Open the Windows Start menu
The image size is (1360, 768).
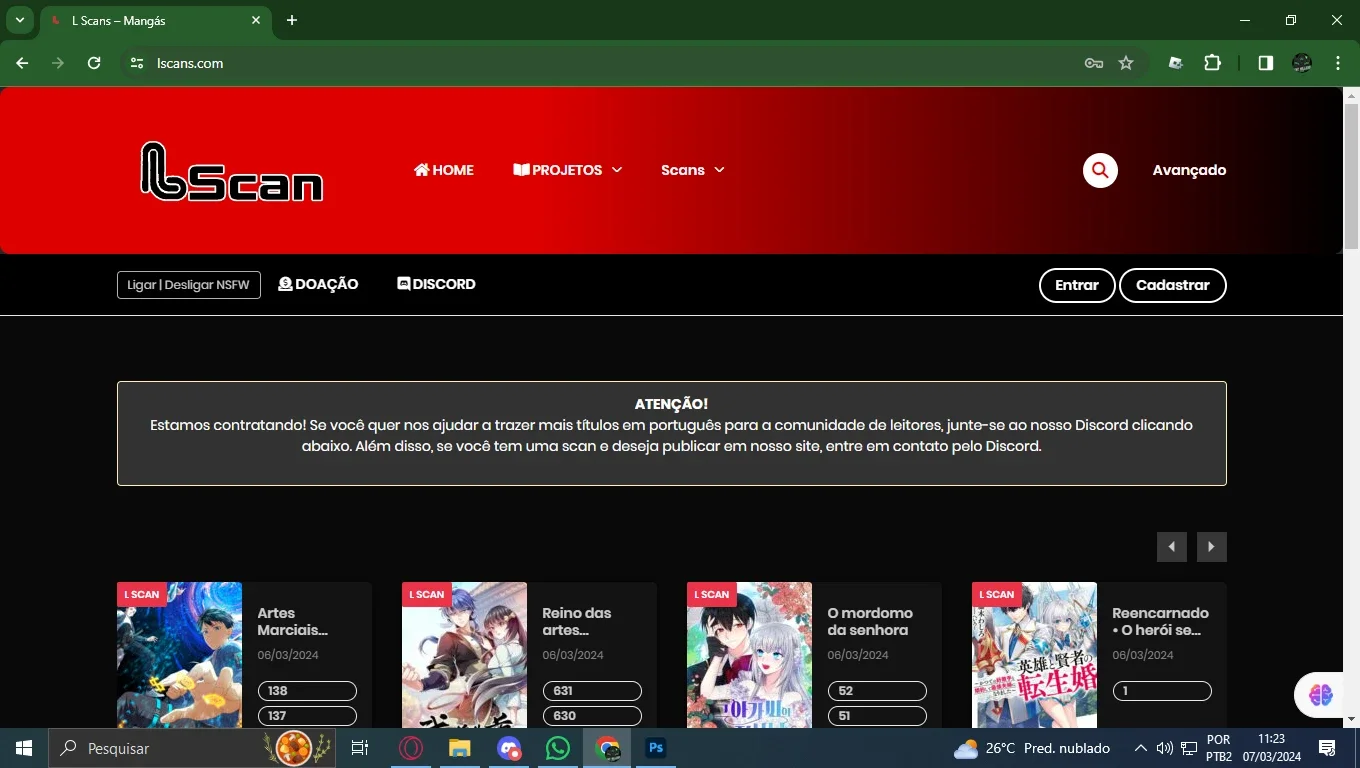(x=23, y=748)
